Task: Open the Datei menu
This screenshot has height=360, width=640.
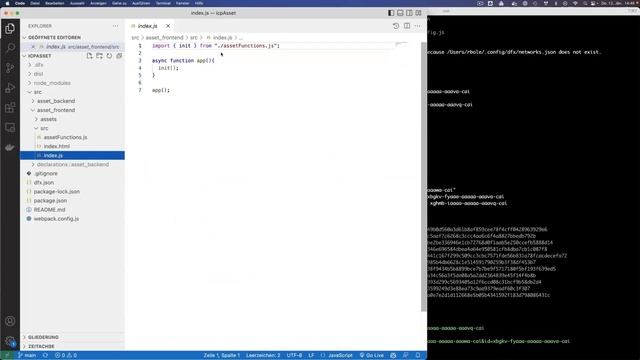Action: tap(35, 3)
